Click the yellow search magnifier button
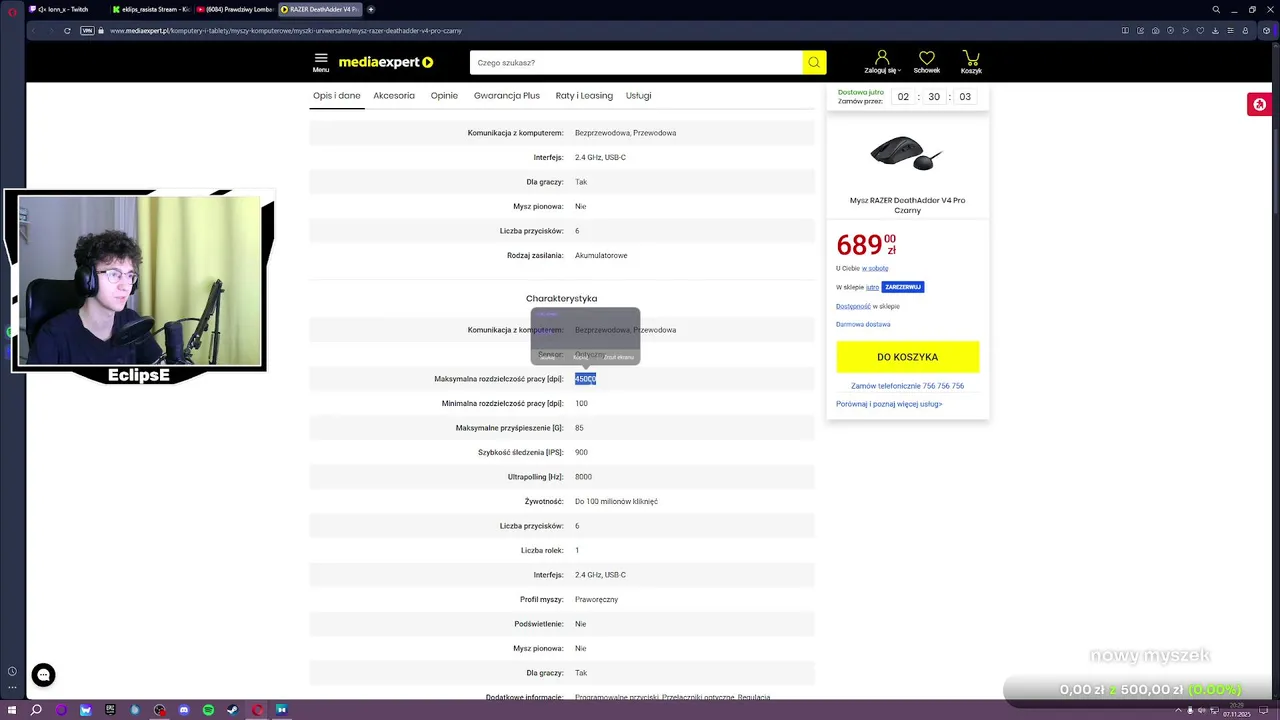 coord(814,62)
